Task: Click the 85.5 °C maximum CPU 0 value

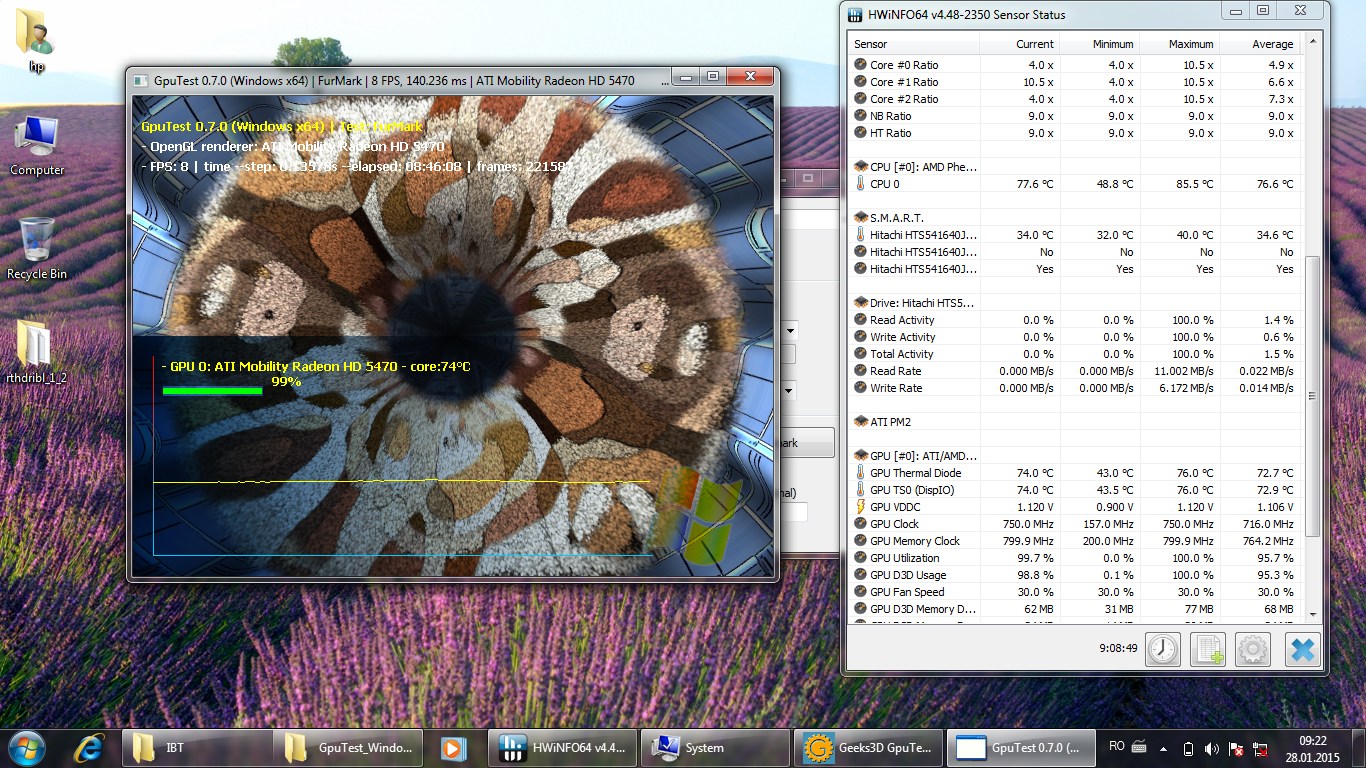Action: tap(1194, 184)
